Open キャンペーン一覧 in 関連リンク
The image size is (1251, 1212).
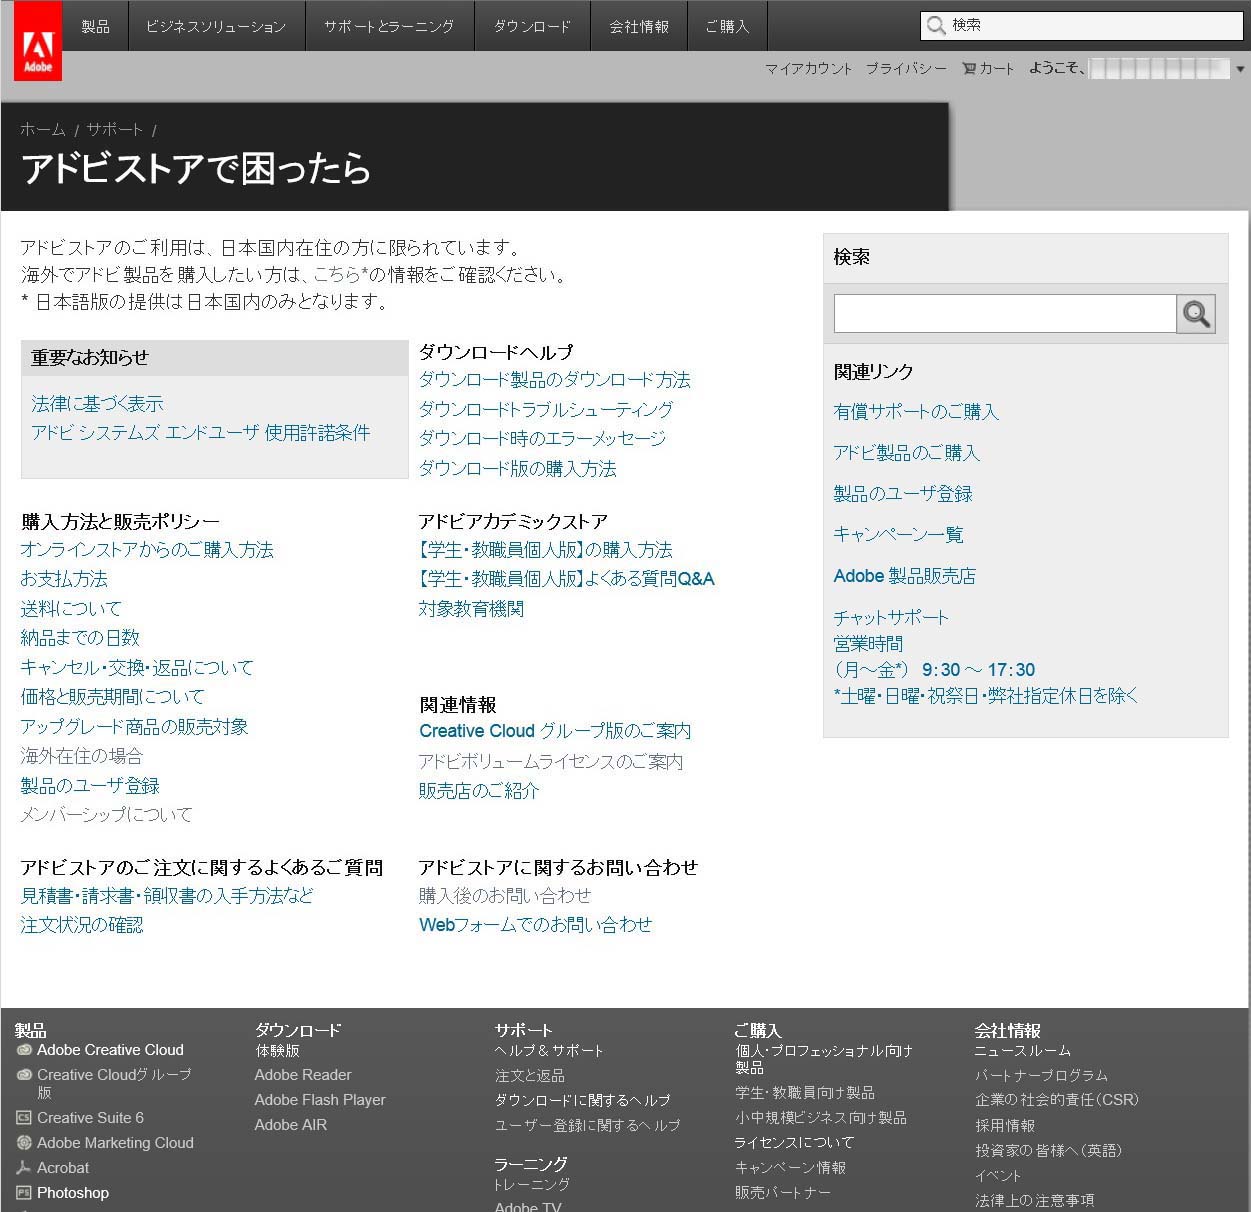coord(899,535)
